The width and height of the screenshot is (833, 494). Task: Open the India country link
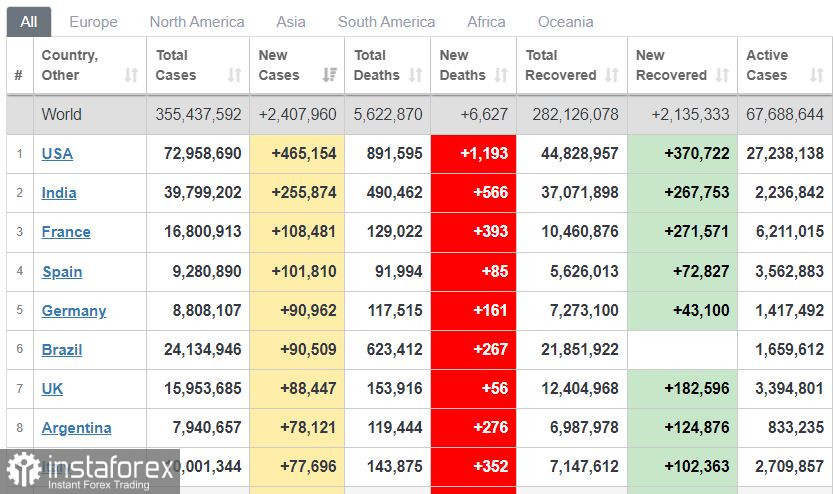coord(59,192)
